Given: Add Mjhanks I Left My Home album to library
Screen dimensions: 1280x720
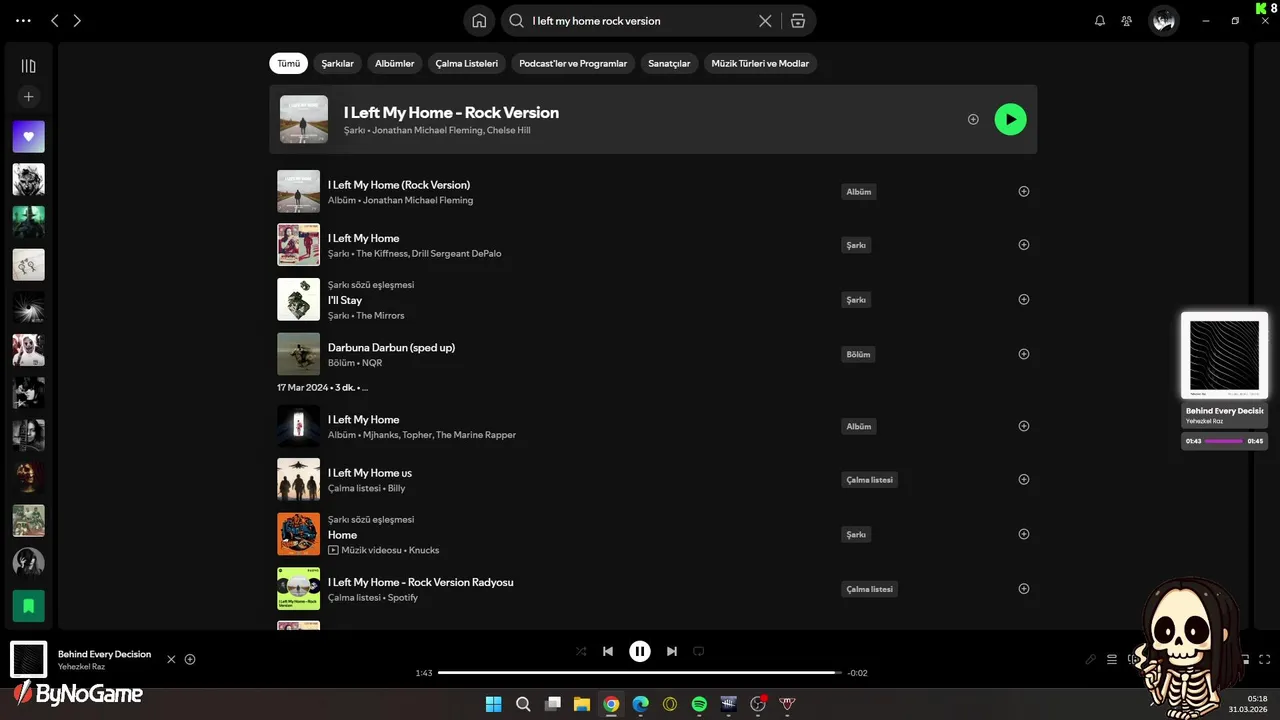Looking at the screenshot, I should point(1024,426).
